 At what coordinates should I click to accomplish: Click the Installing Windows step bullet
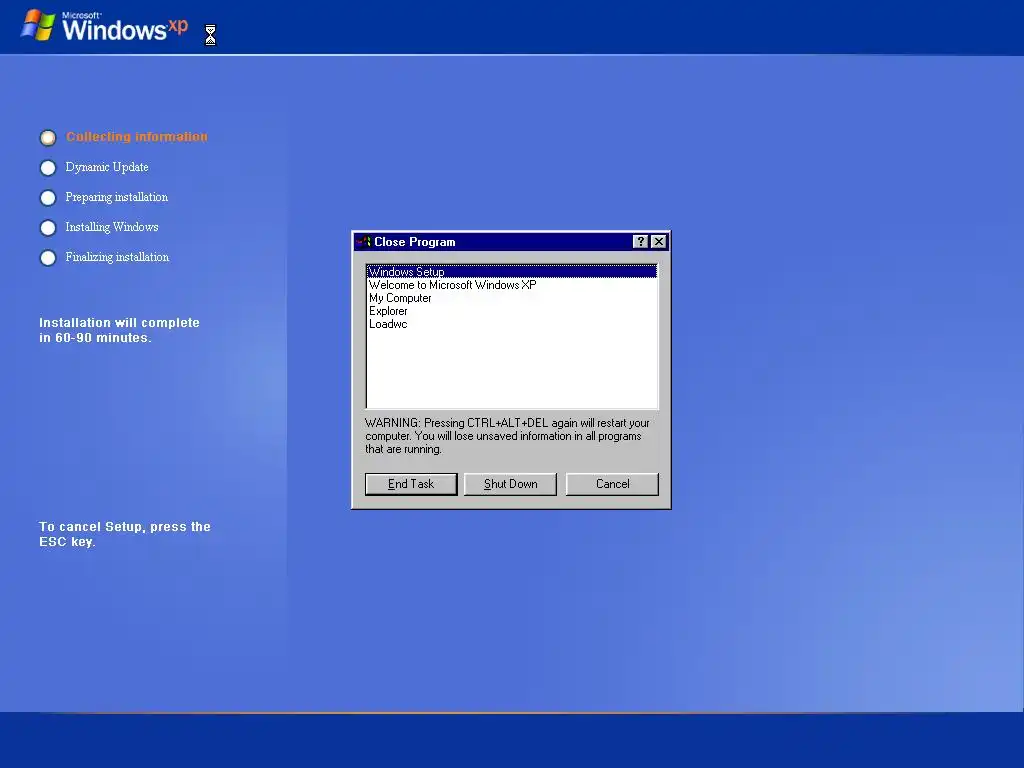coord(48,227)
